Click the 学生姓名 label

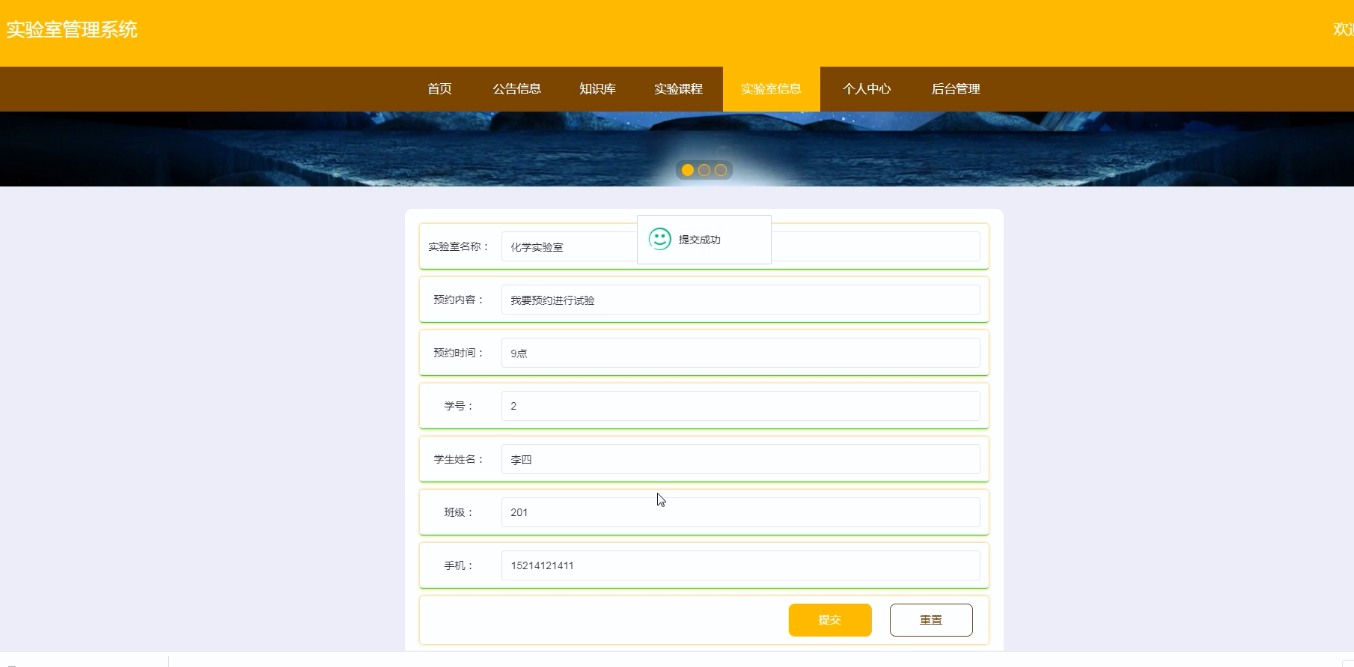459,459
